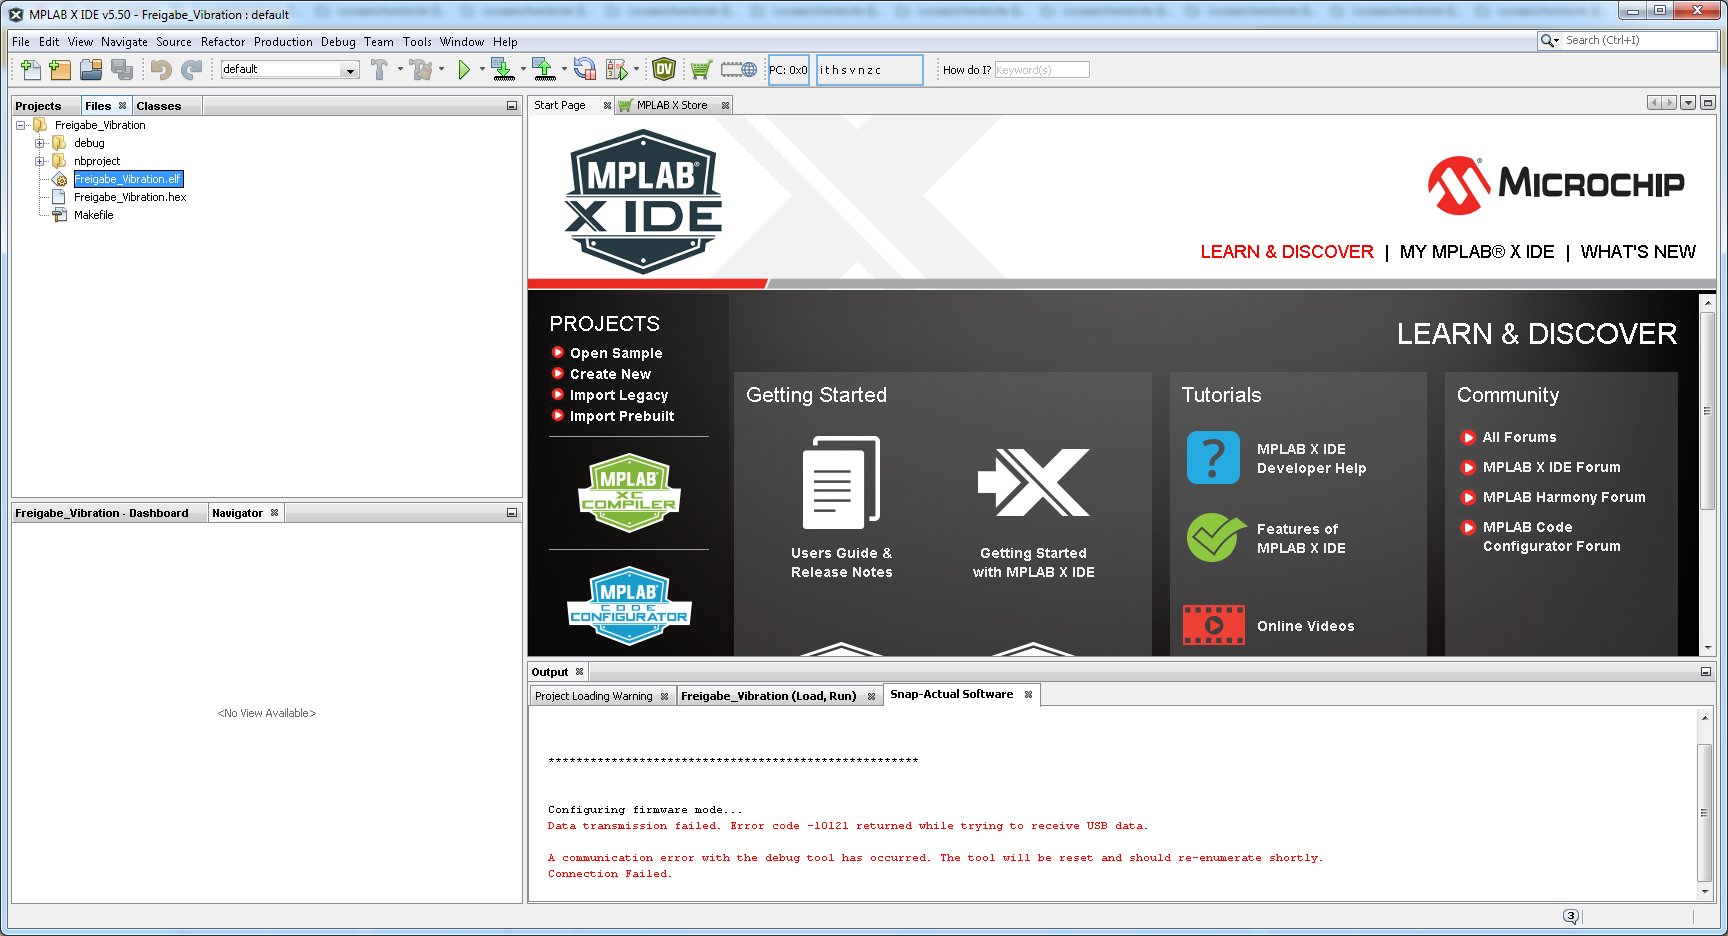The image size is (1728, 936).
Task: Click the Undo arrow icon
Action: tap(161, 69)
